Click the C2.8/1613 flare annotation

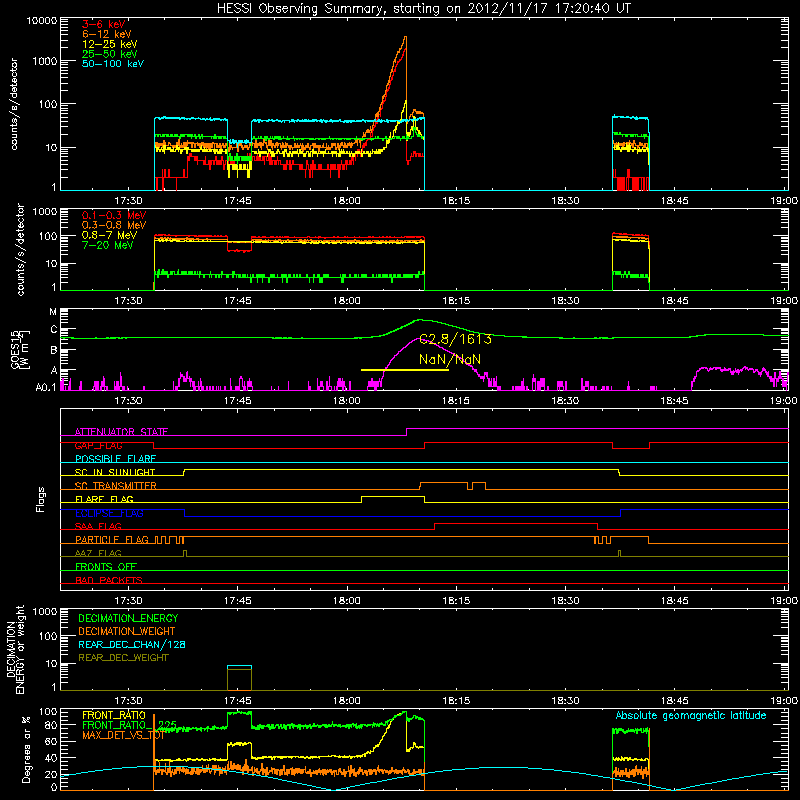pyautogui.click(x=455, y=339)
